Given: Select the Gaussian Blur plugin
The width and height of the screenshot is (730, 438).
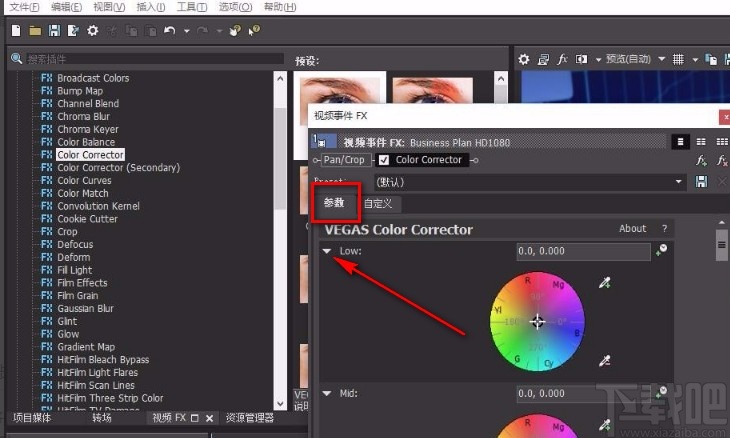Looking at the screenshot, I should [85, 308].
